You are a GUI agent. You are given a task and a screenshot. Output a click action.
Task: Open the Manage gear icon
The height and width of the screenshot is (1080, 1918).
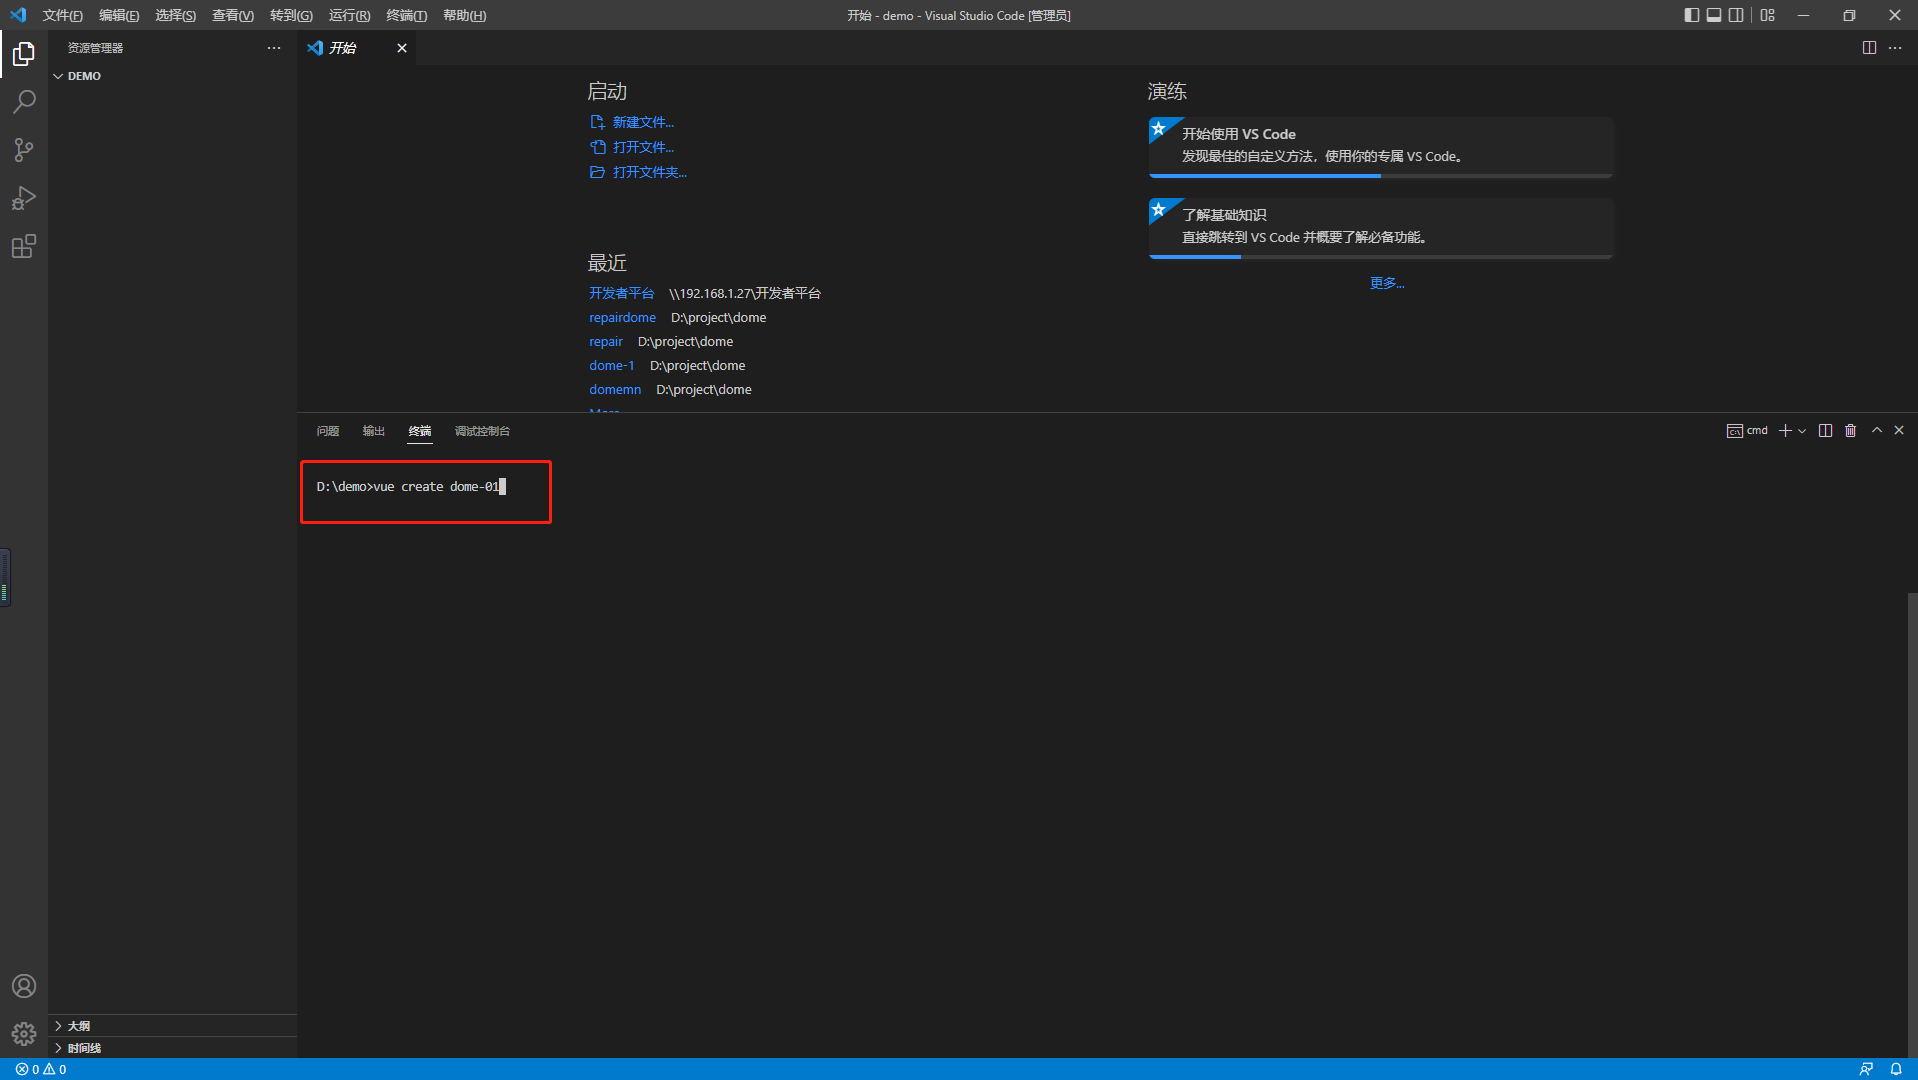click(x=24, y=1034)
